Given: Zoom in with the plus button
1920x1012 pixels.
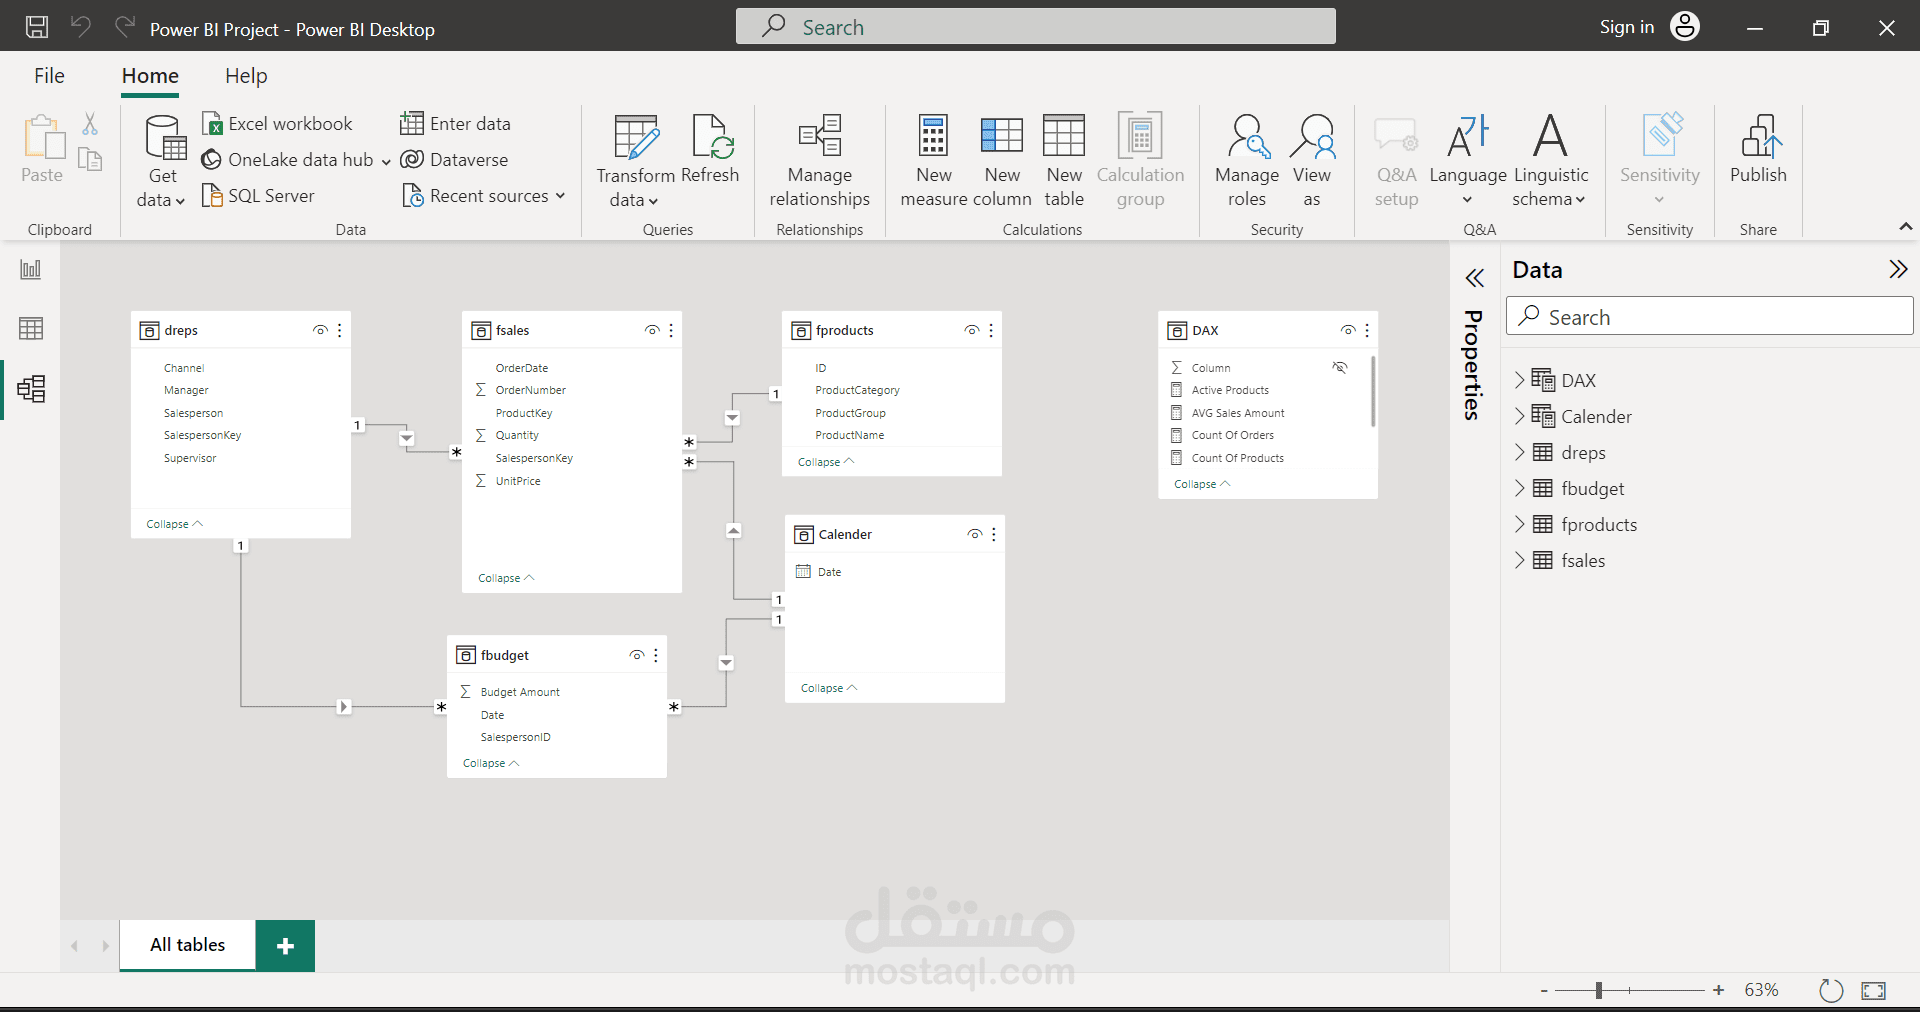Looking at the screenshot, I should [x=1718, y=990].
